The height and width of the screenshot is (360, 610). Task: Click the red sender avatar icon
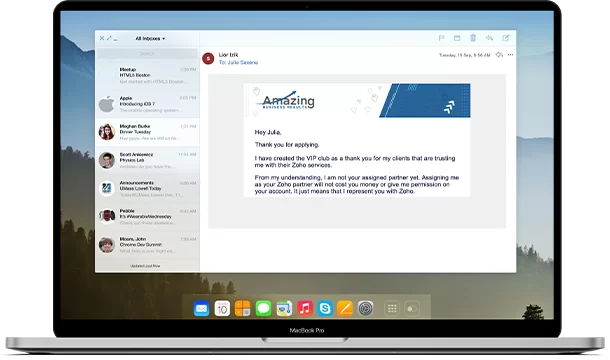pos(208,59)
